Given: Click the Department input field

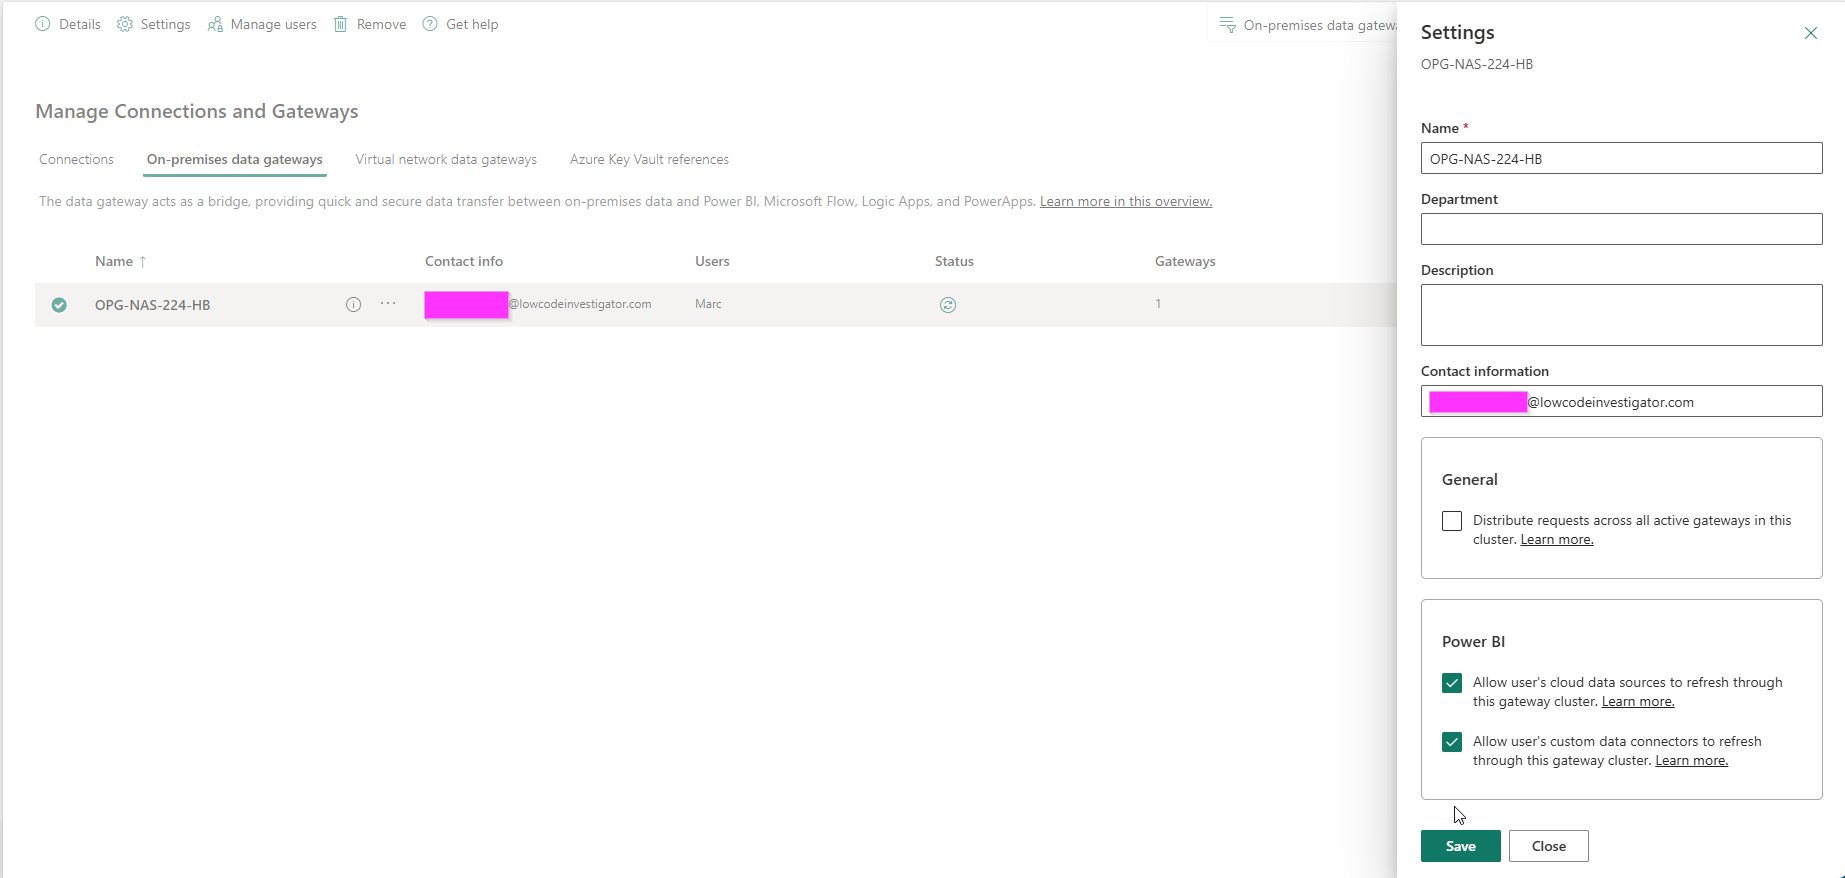Looking at the screenshot, I should (1621, 229).
